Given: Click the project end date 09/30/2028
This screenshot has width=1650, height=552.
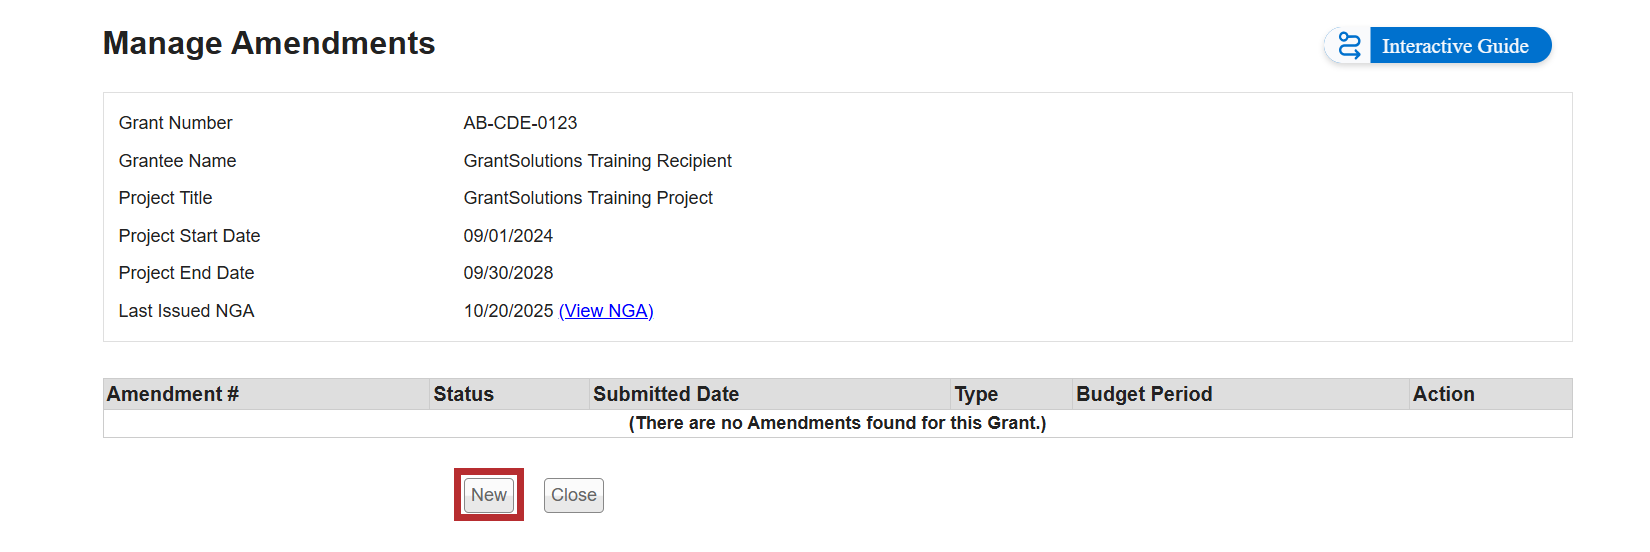Looking at the screenshot, I should [x=508, y=273].
